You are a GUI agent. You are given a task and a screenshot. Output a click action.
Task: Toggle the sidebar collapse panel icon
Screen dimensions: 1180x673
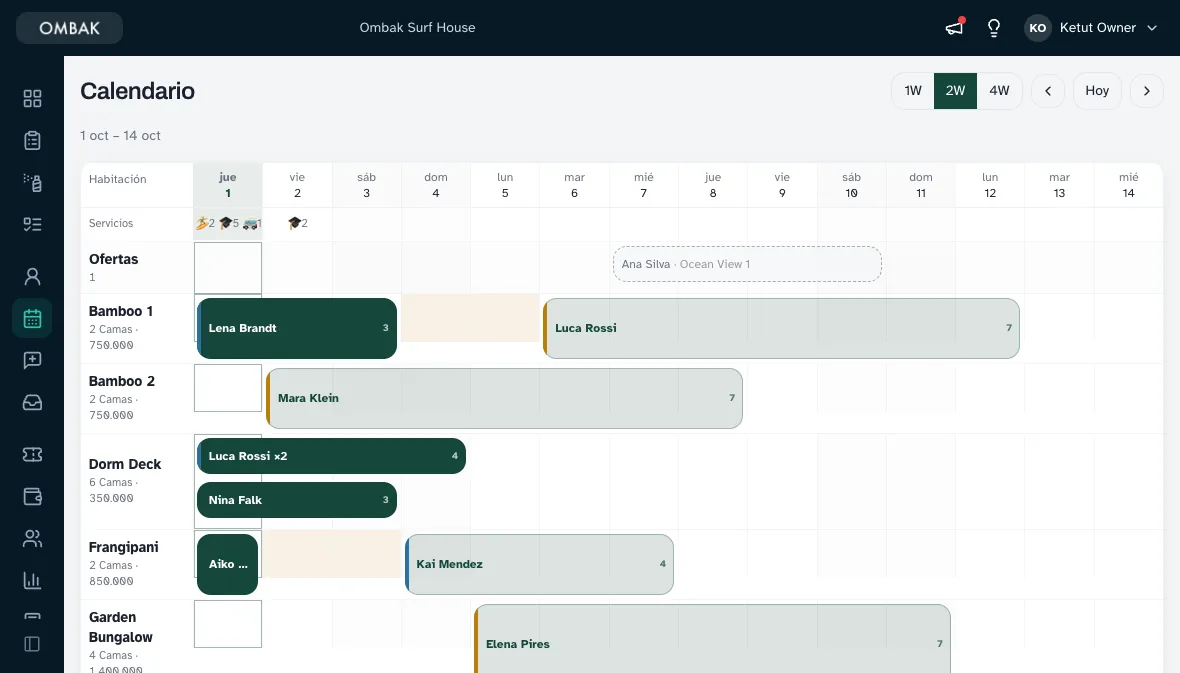[x=32, y=644]
